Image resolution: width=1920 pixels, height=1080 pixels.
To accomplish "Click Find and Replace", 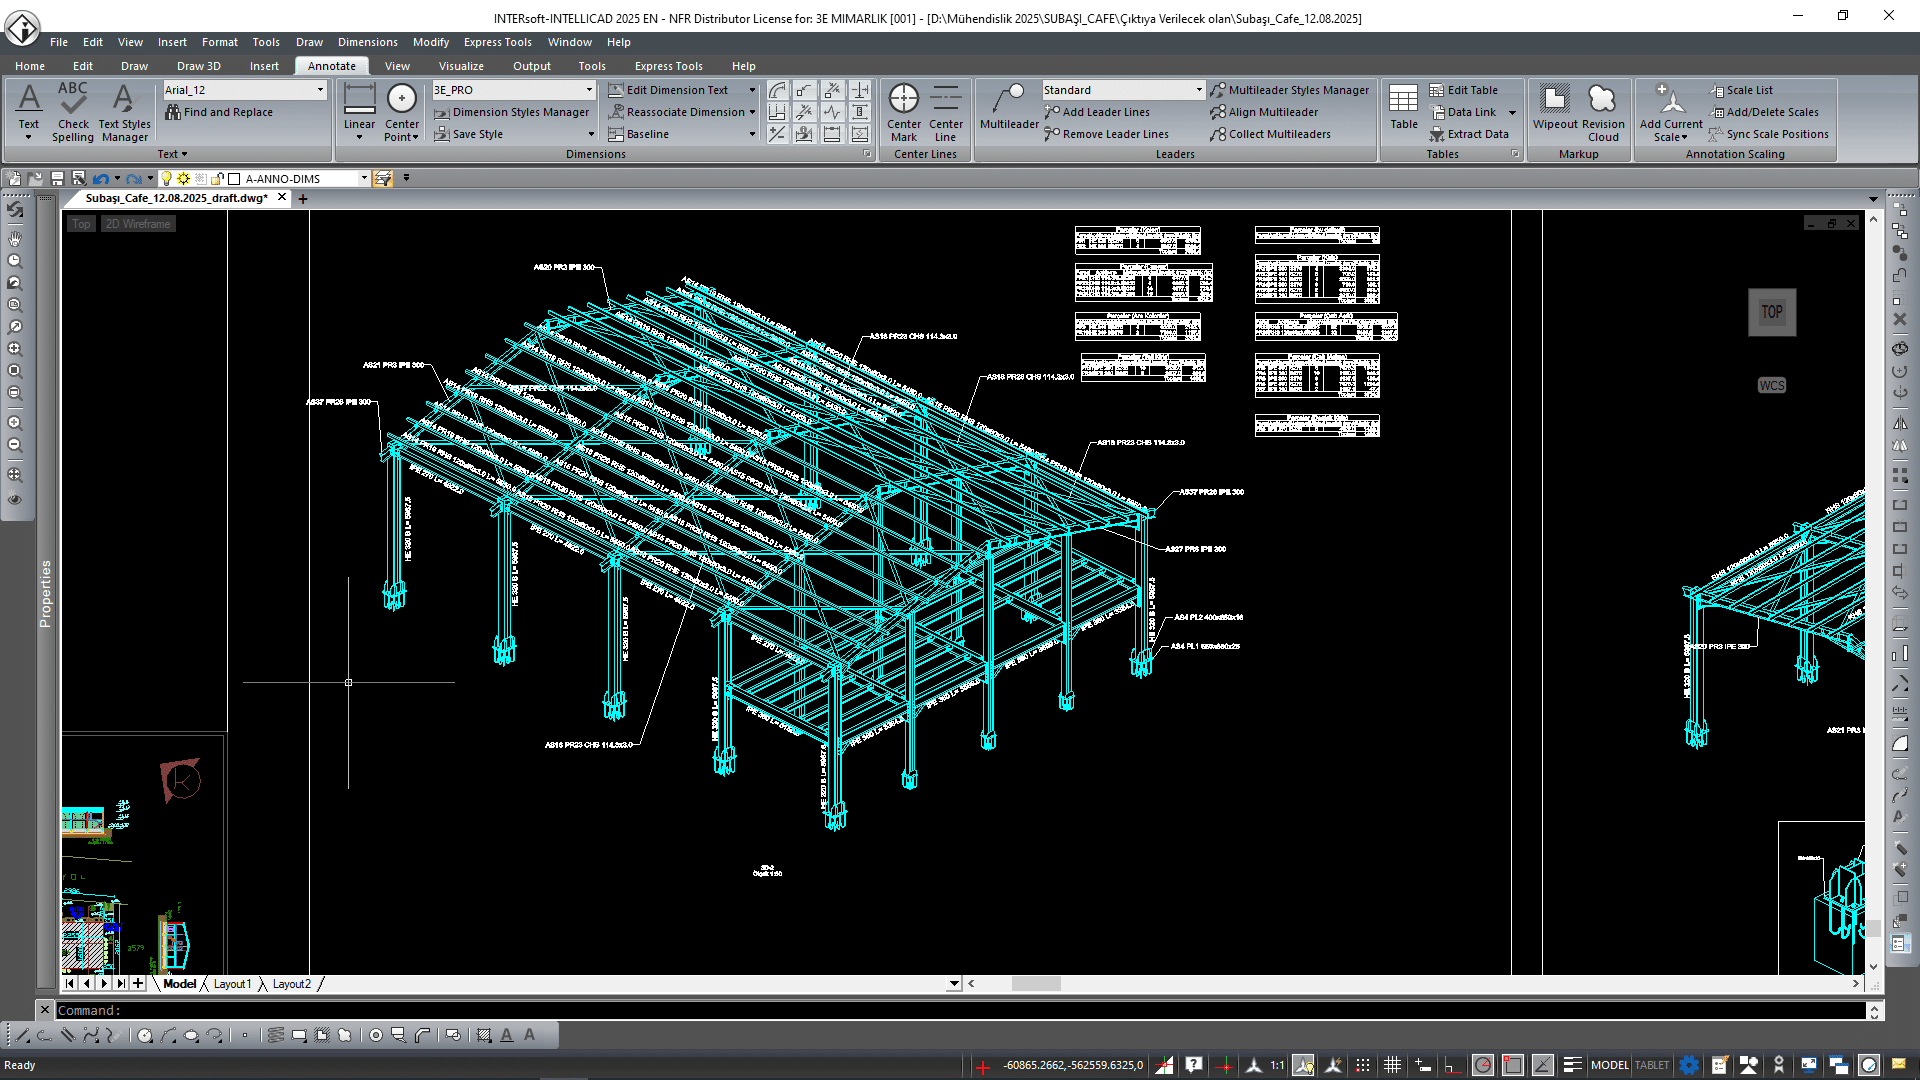I will tap(227, 112).
